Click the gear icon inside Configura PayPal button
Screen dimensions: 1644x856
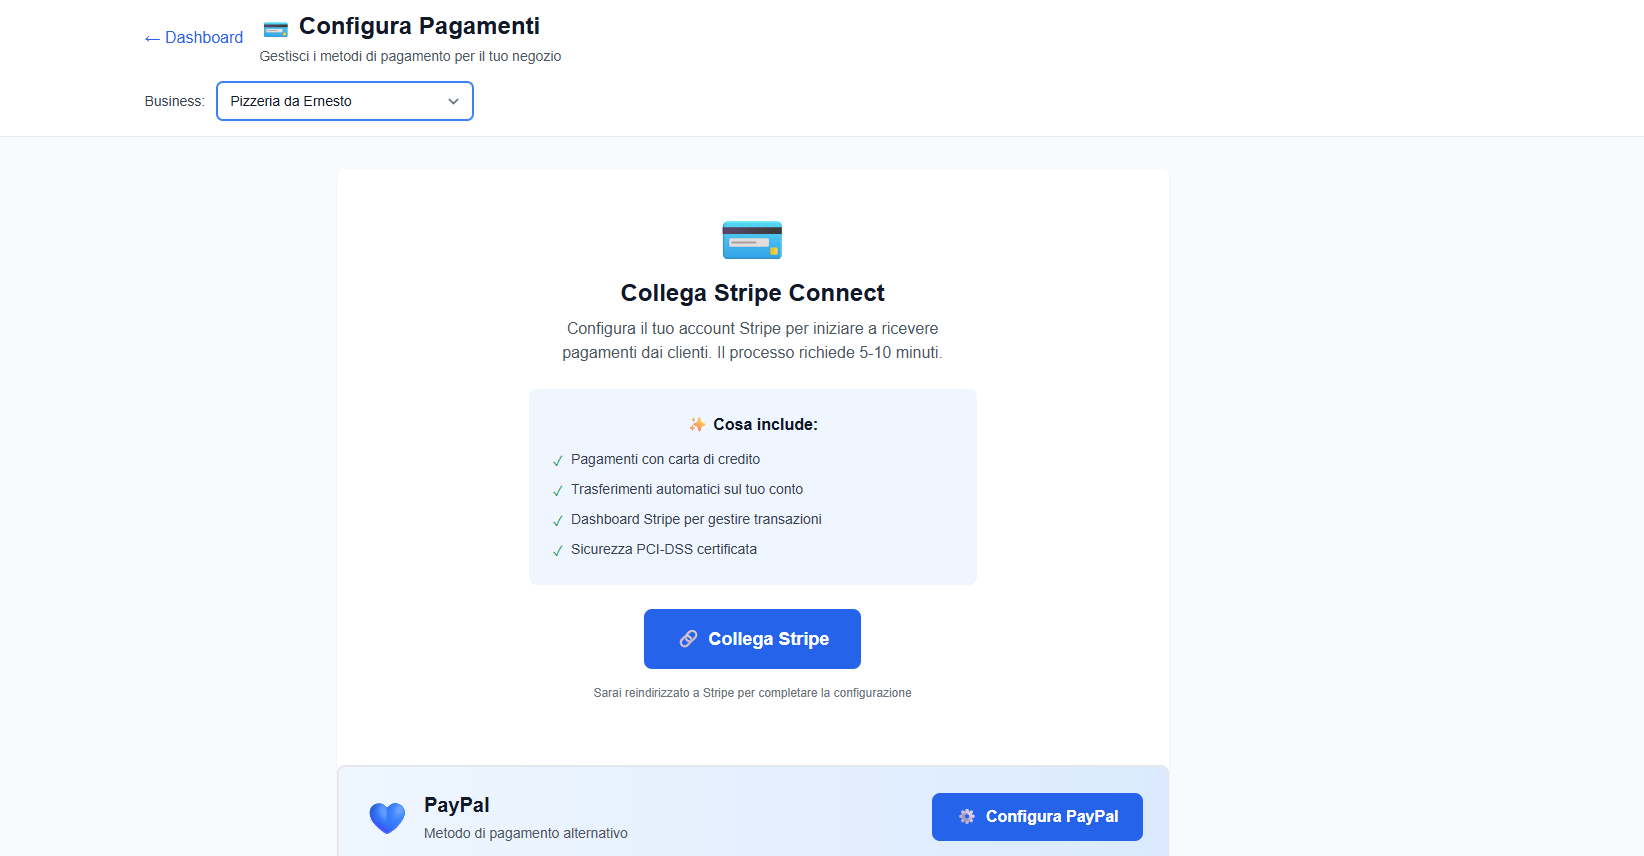tap(966, 817)
